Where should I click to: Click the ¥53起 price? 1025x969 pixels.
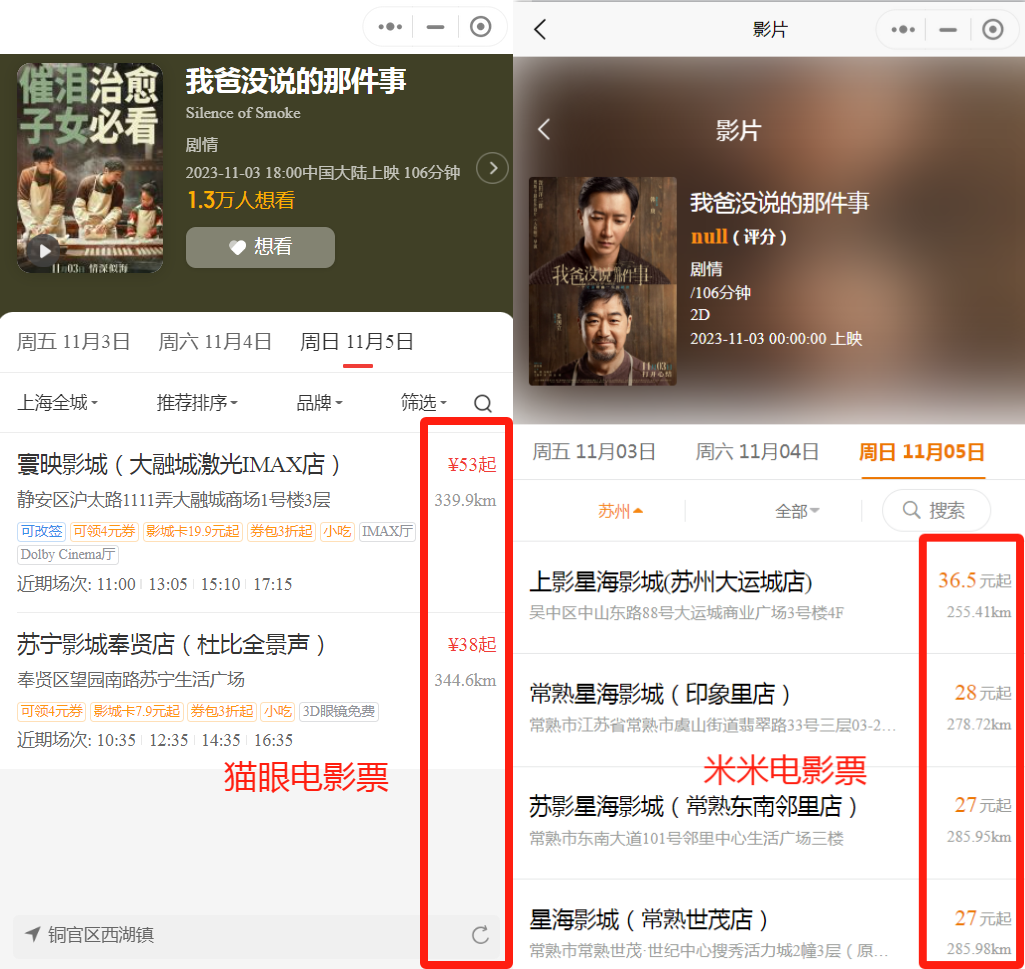[472, 465]
